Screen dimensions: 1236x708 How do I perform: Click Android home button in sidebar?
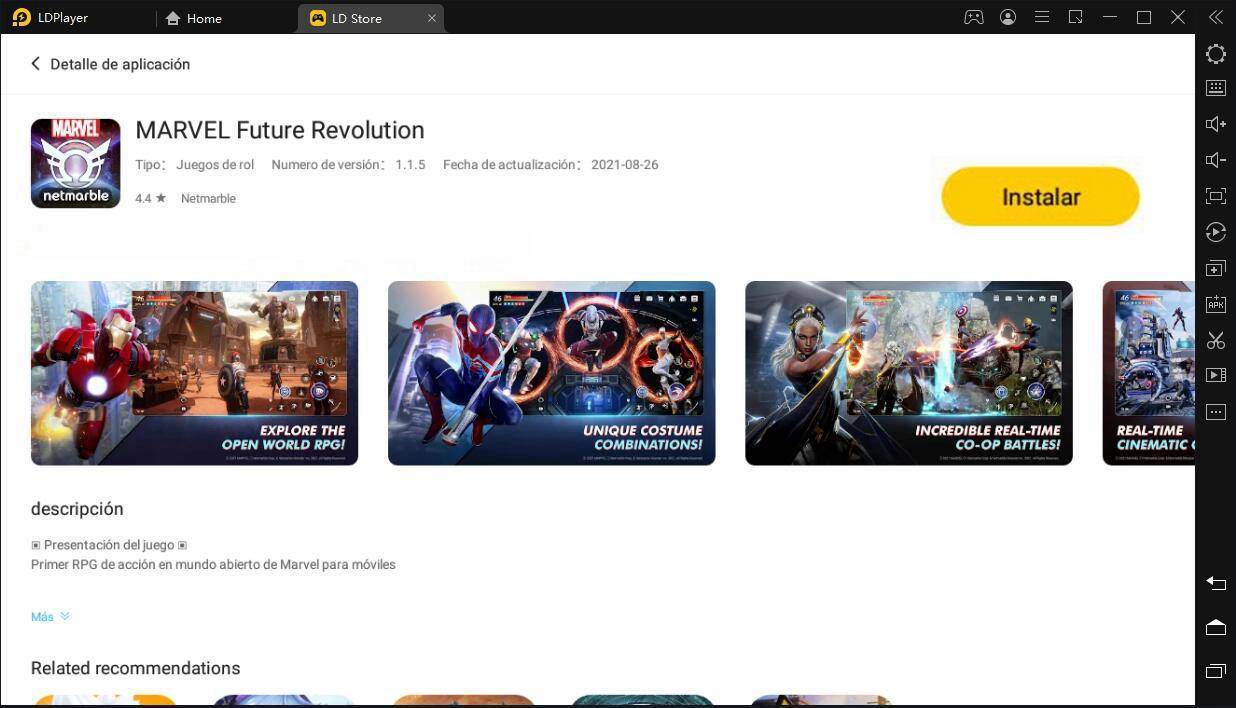(1216, 627)
